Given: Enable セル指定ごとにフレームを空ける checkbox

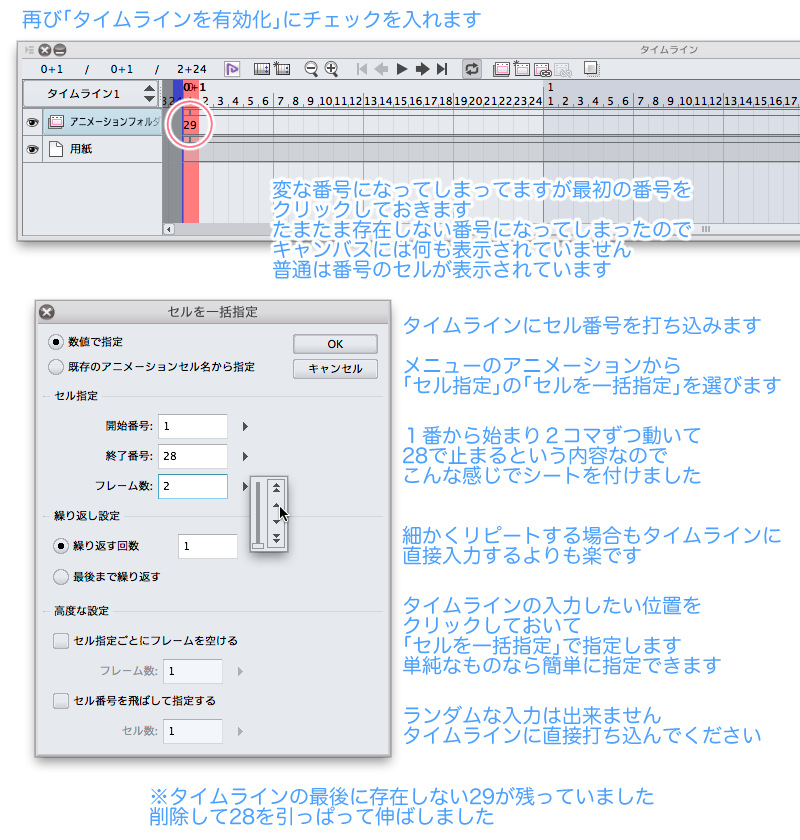Looking at the screenshot, I should [61, 641].
